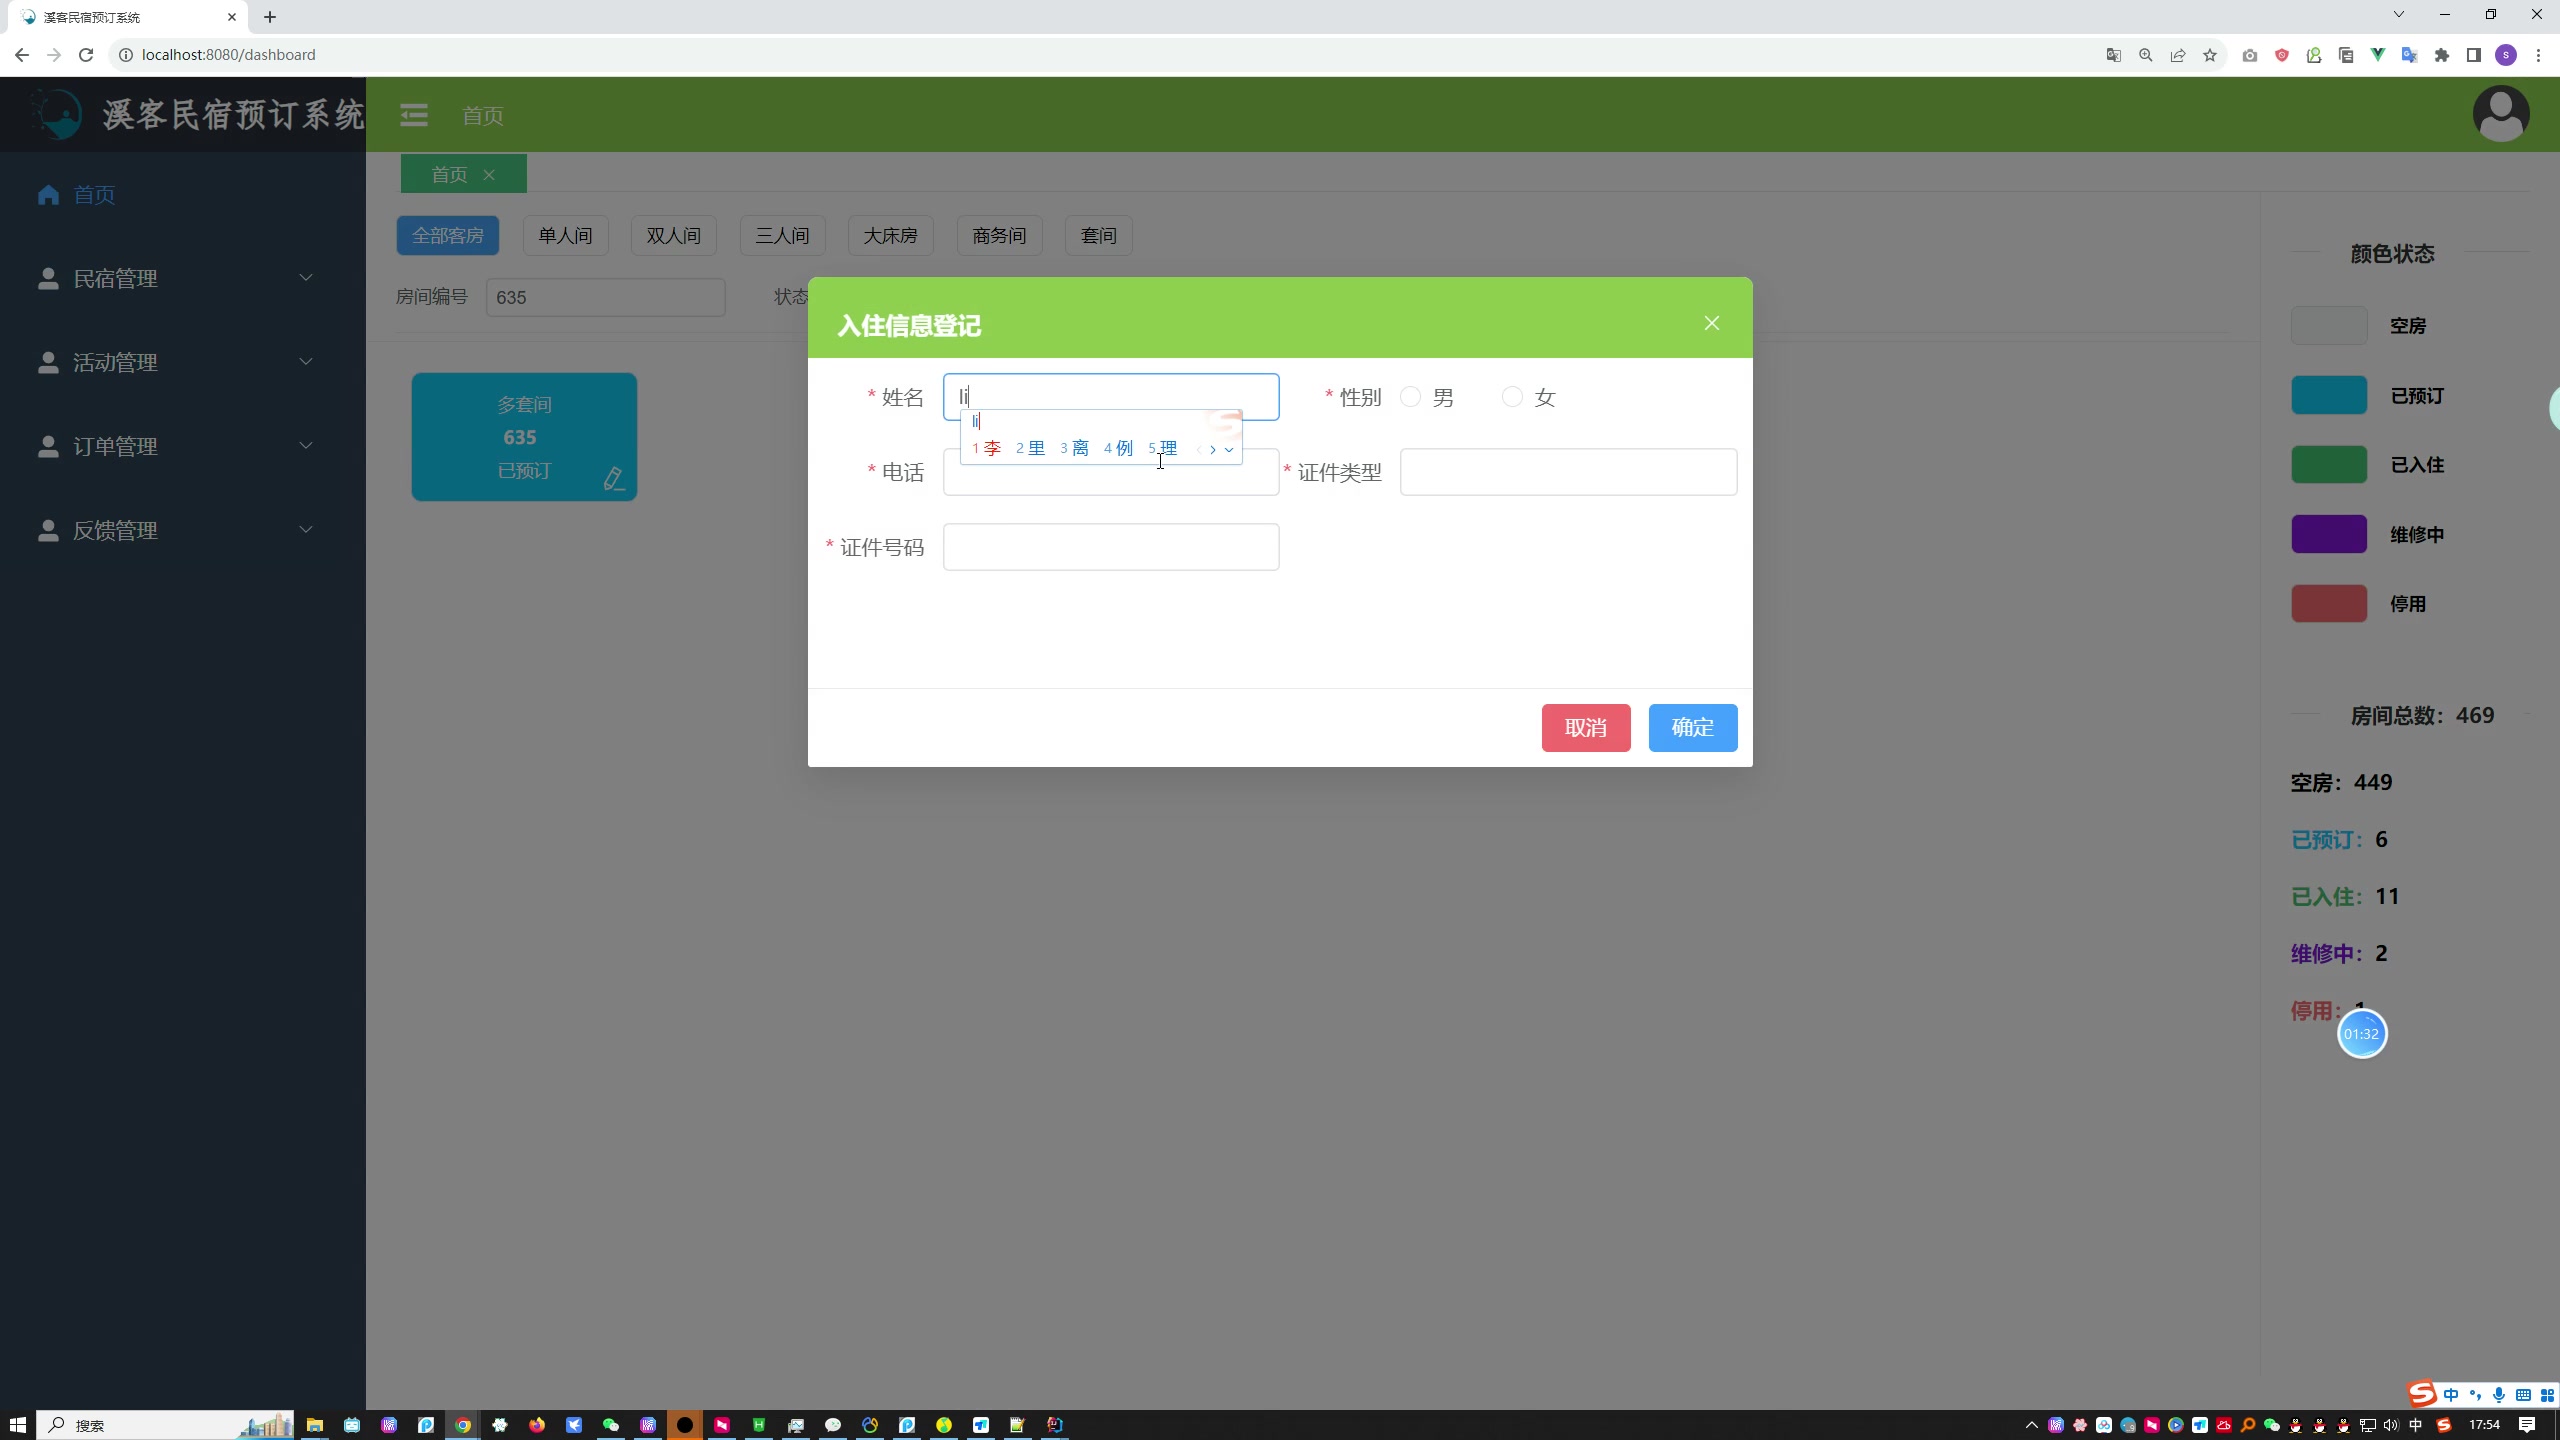
Task: Open Chrome three-dot menu
Action: click(x=2538, y=55)
